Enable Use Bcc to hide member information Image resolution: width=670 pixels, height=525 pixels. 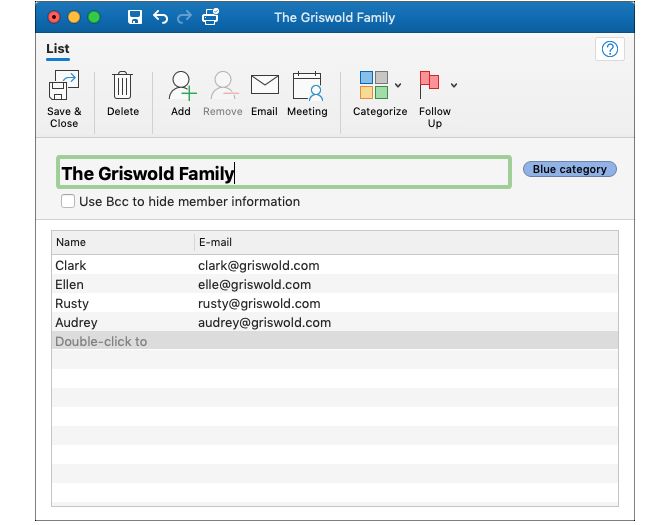click(68, 201)
